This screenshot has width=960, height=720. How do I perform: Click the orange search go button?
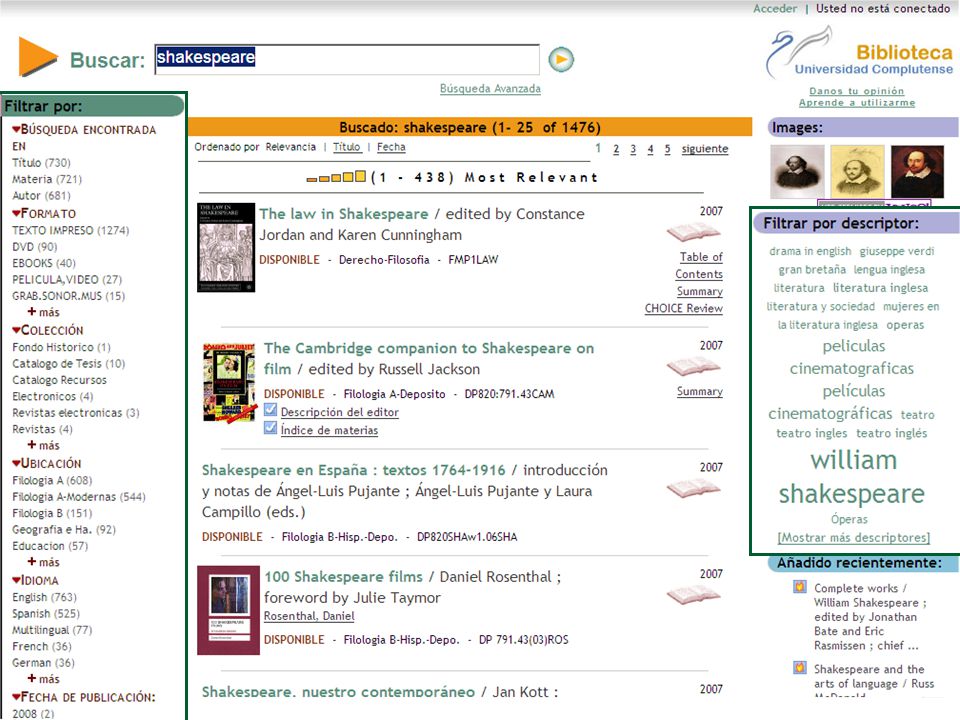pyautogui.click(x=561, y=59)
